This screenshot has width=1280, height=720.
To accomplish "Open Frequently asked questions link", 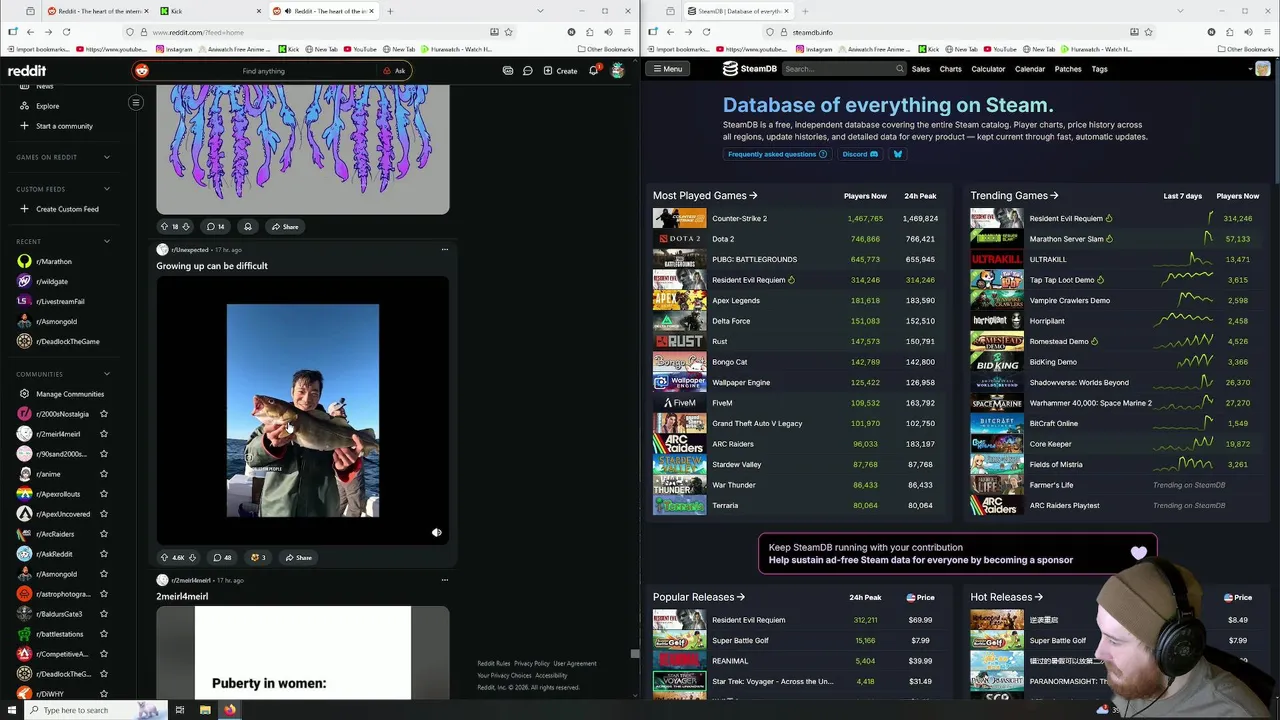I will pos(777,154).
